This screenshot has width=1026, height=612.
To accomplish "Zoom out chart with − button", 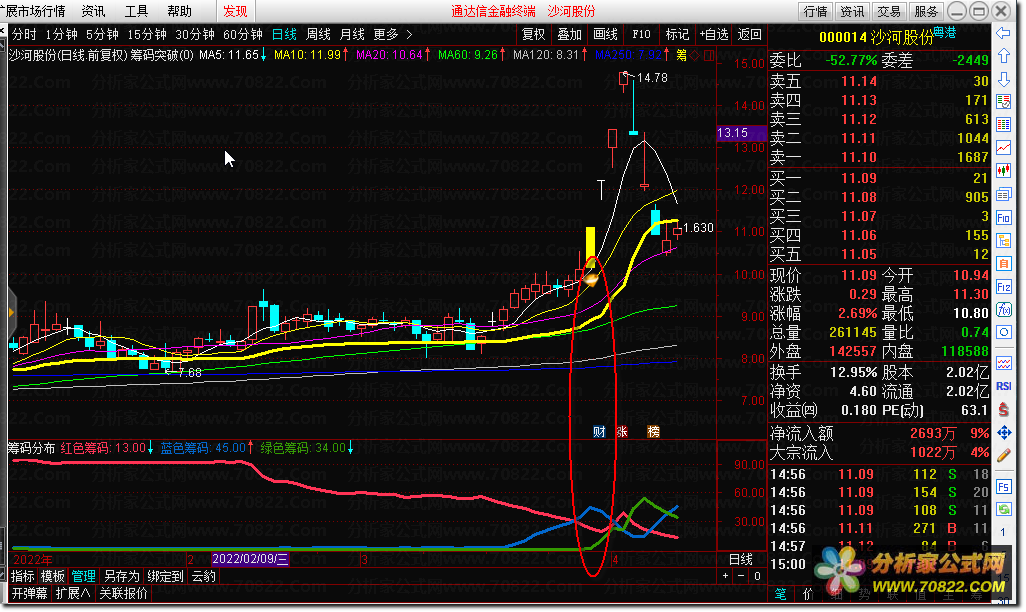I will click(x=741, y=576).
